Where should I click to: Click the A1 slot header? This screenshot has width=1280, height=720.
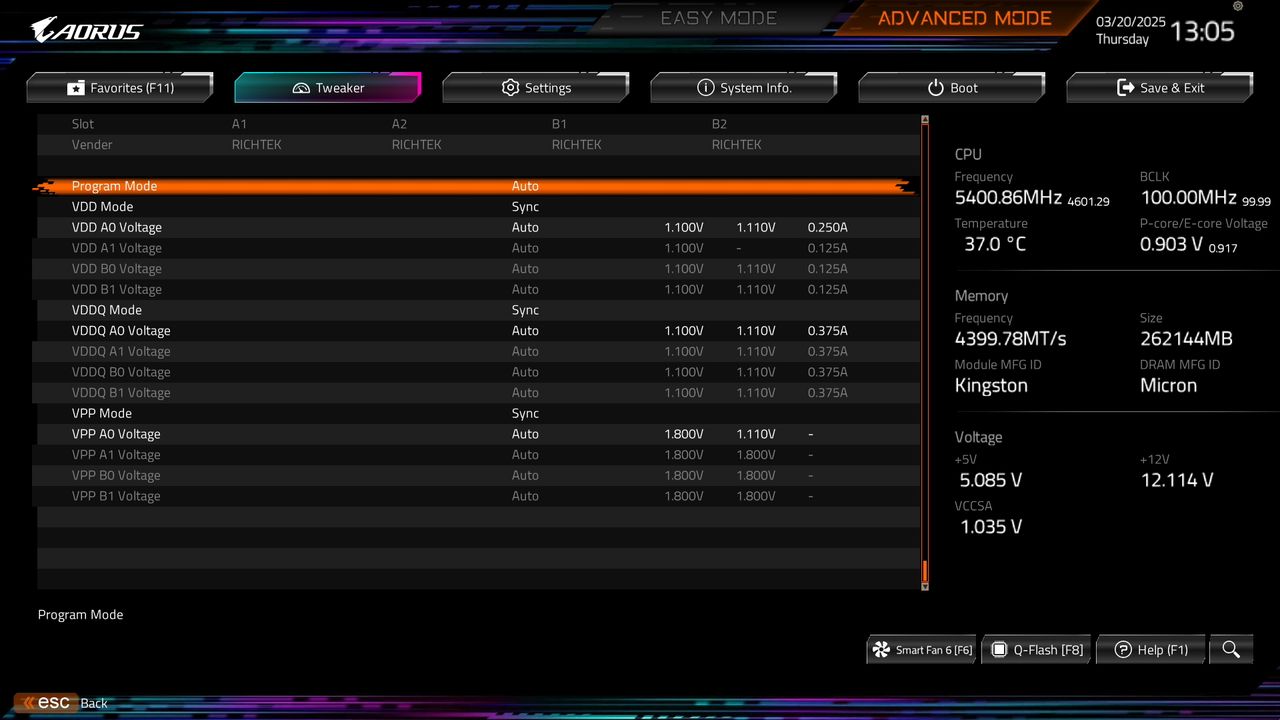click(x=239, y=124)
